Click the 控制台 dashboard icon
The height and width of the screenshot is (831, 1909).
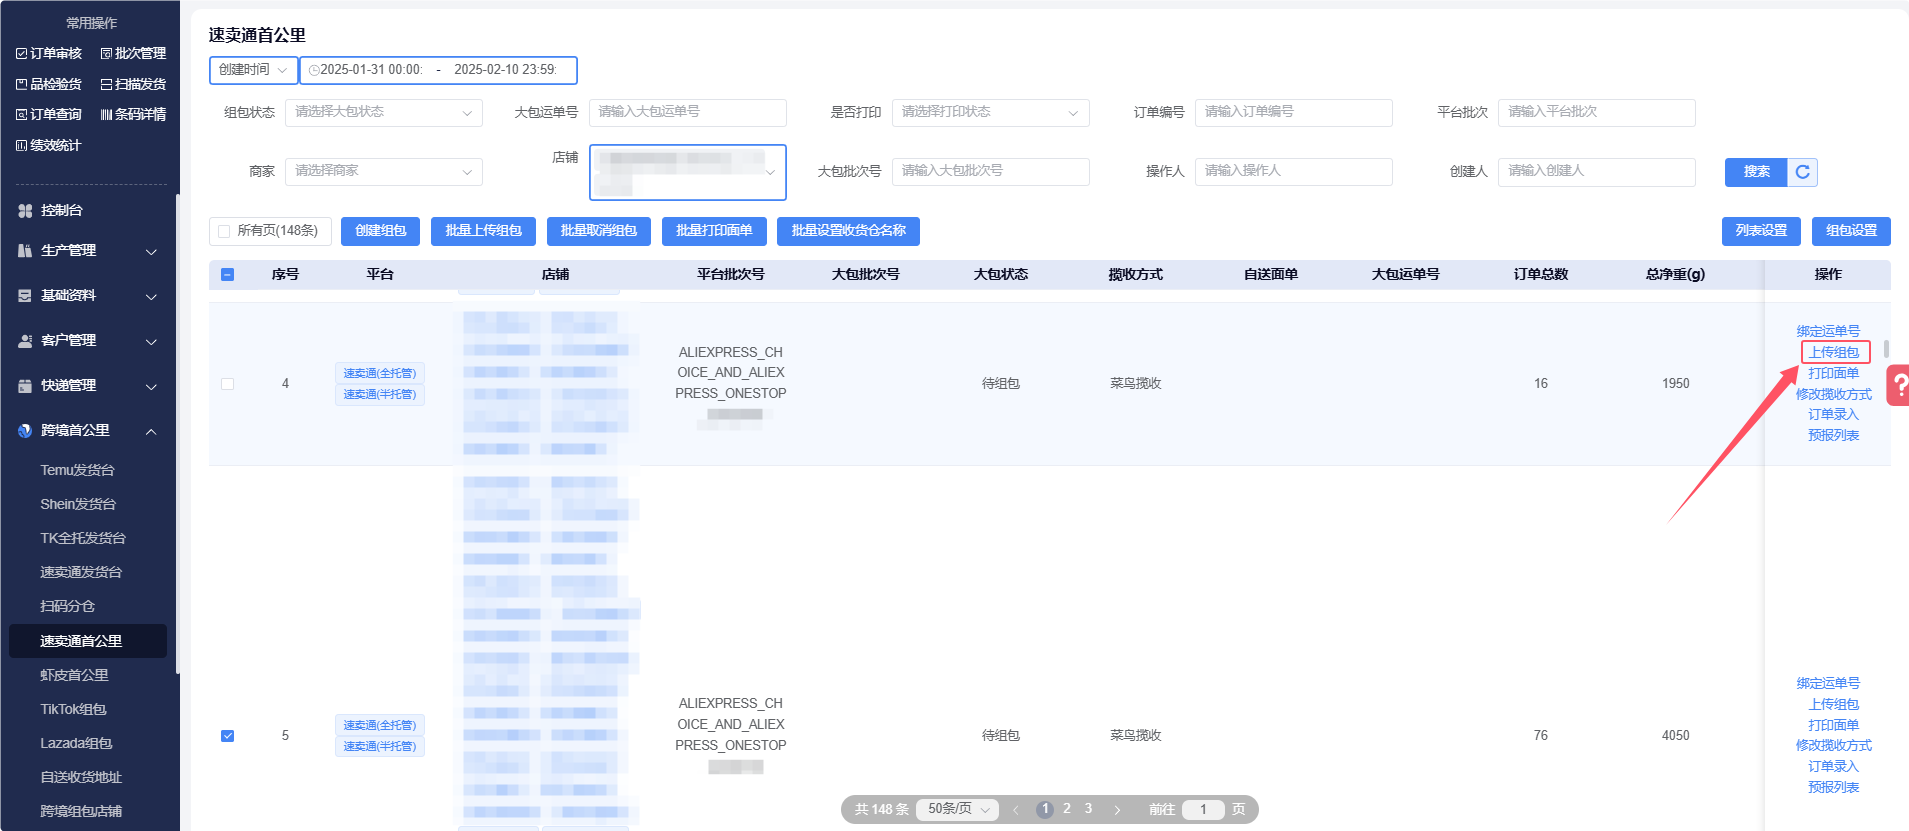[x=25, y=211]
